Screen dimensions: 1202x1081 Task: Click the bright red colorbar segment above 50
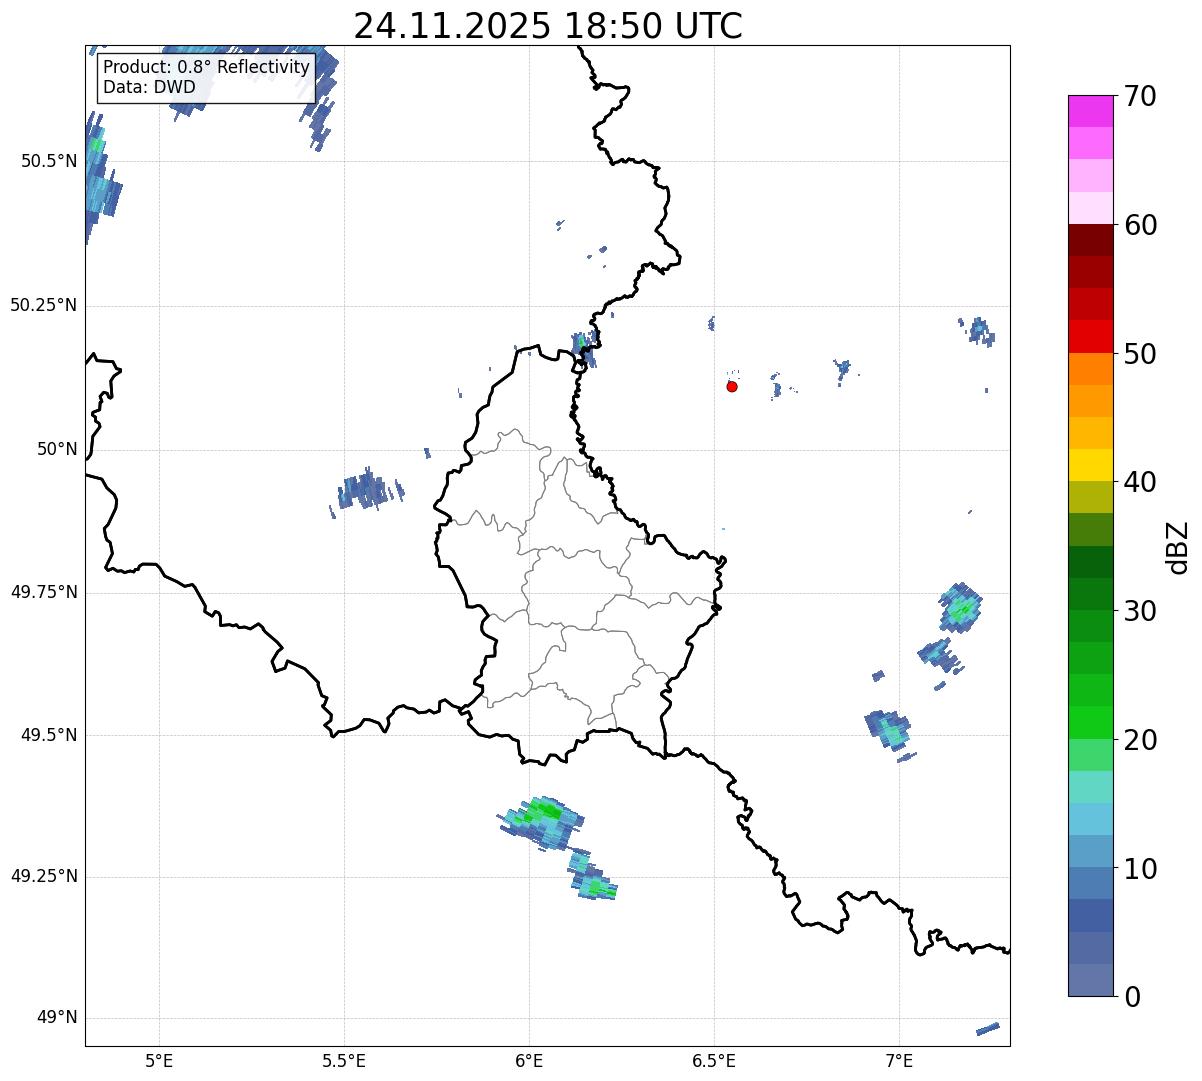click(1090, 337)
